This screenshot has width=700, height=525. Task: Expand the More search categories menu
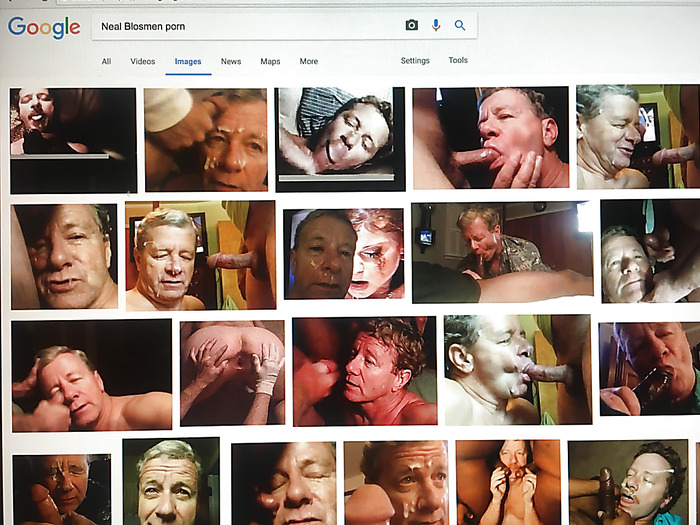(308, 62)
